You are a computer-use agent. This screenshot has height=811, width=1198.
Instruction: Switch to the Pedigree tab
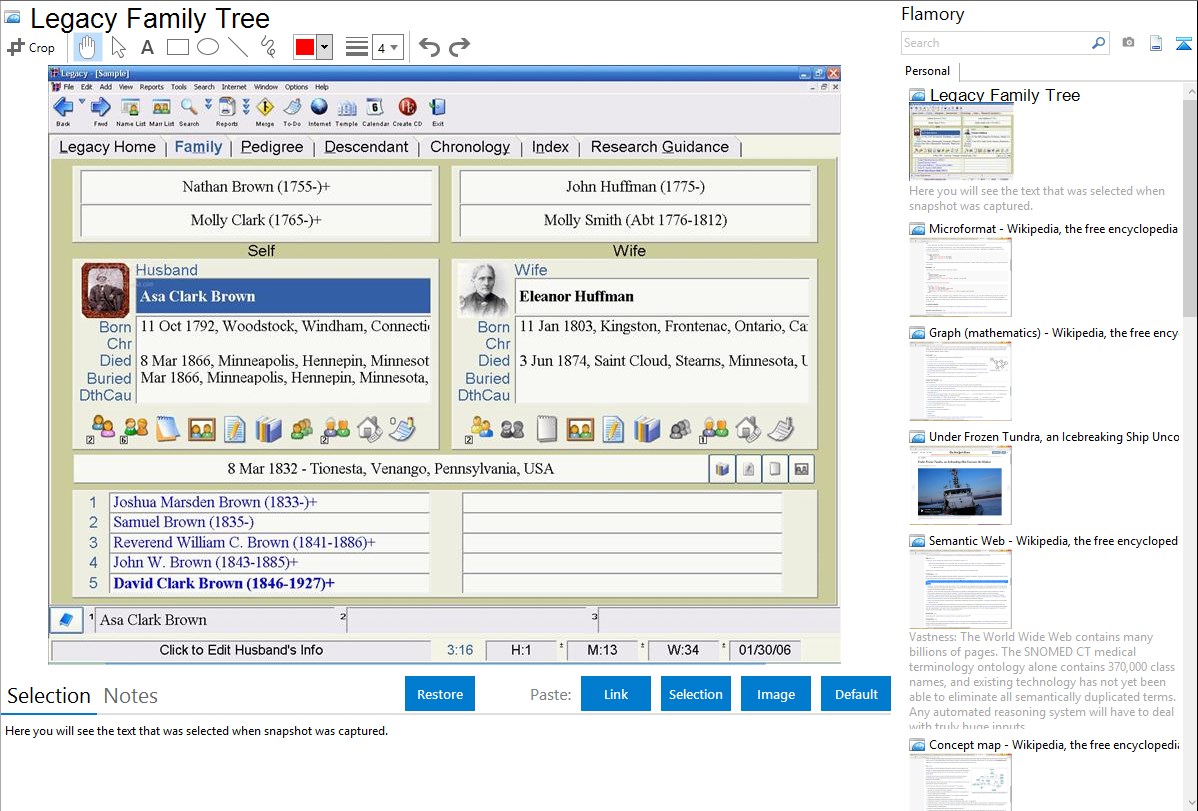tap(272, 147)
